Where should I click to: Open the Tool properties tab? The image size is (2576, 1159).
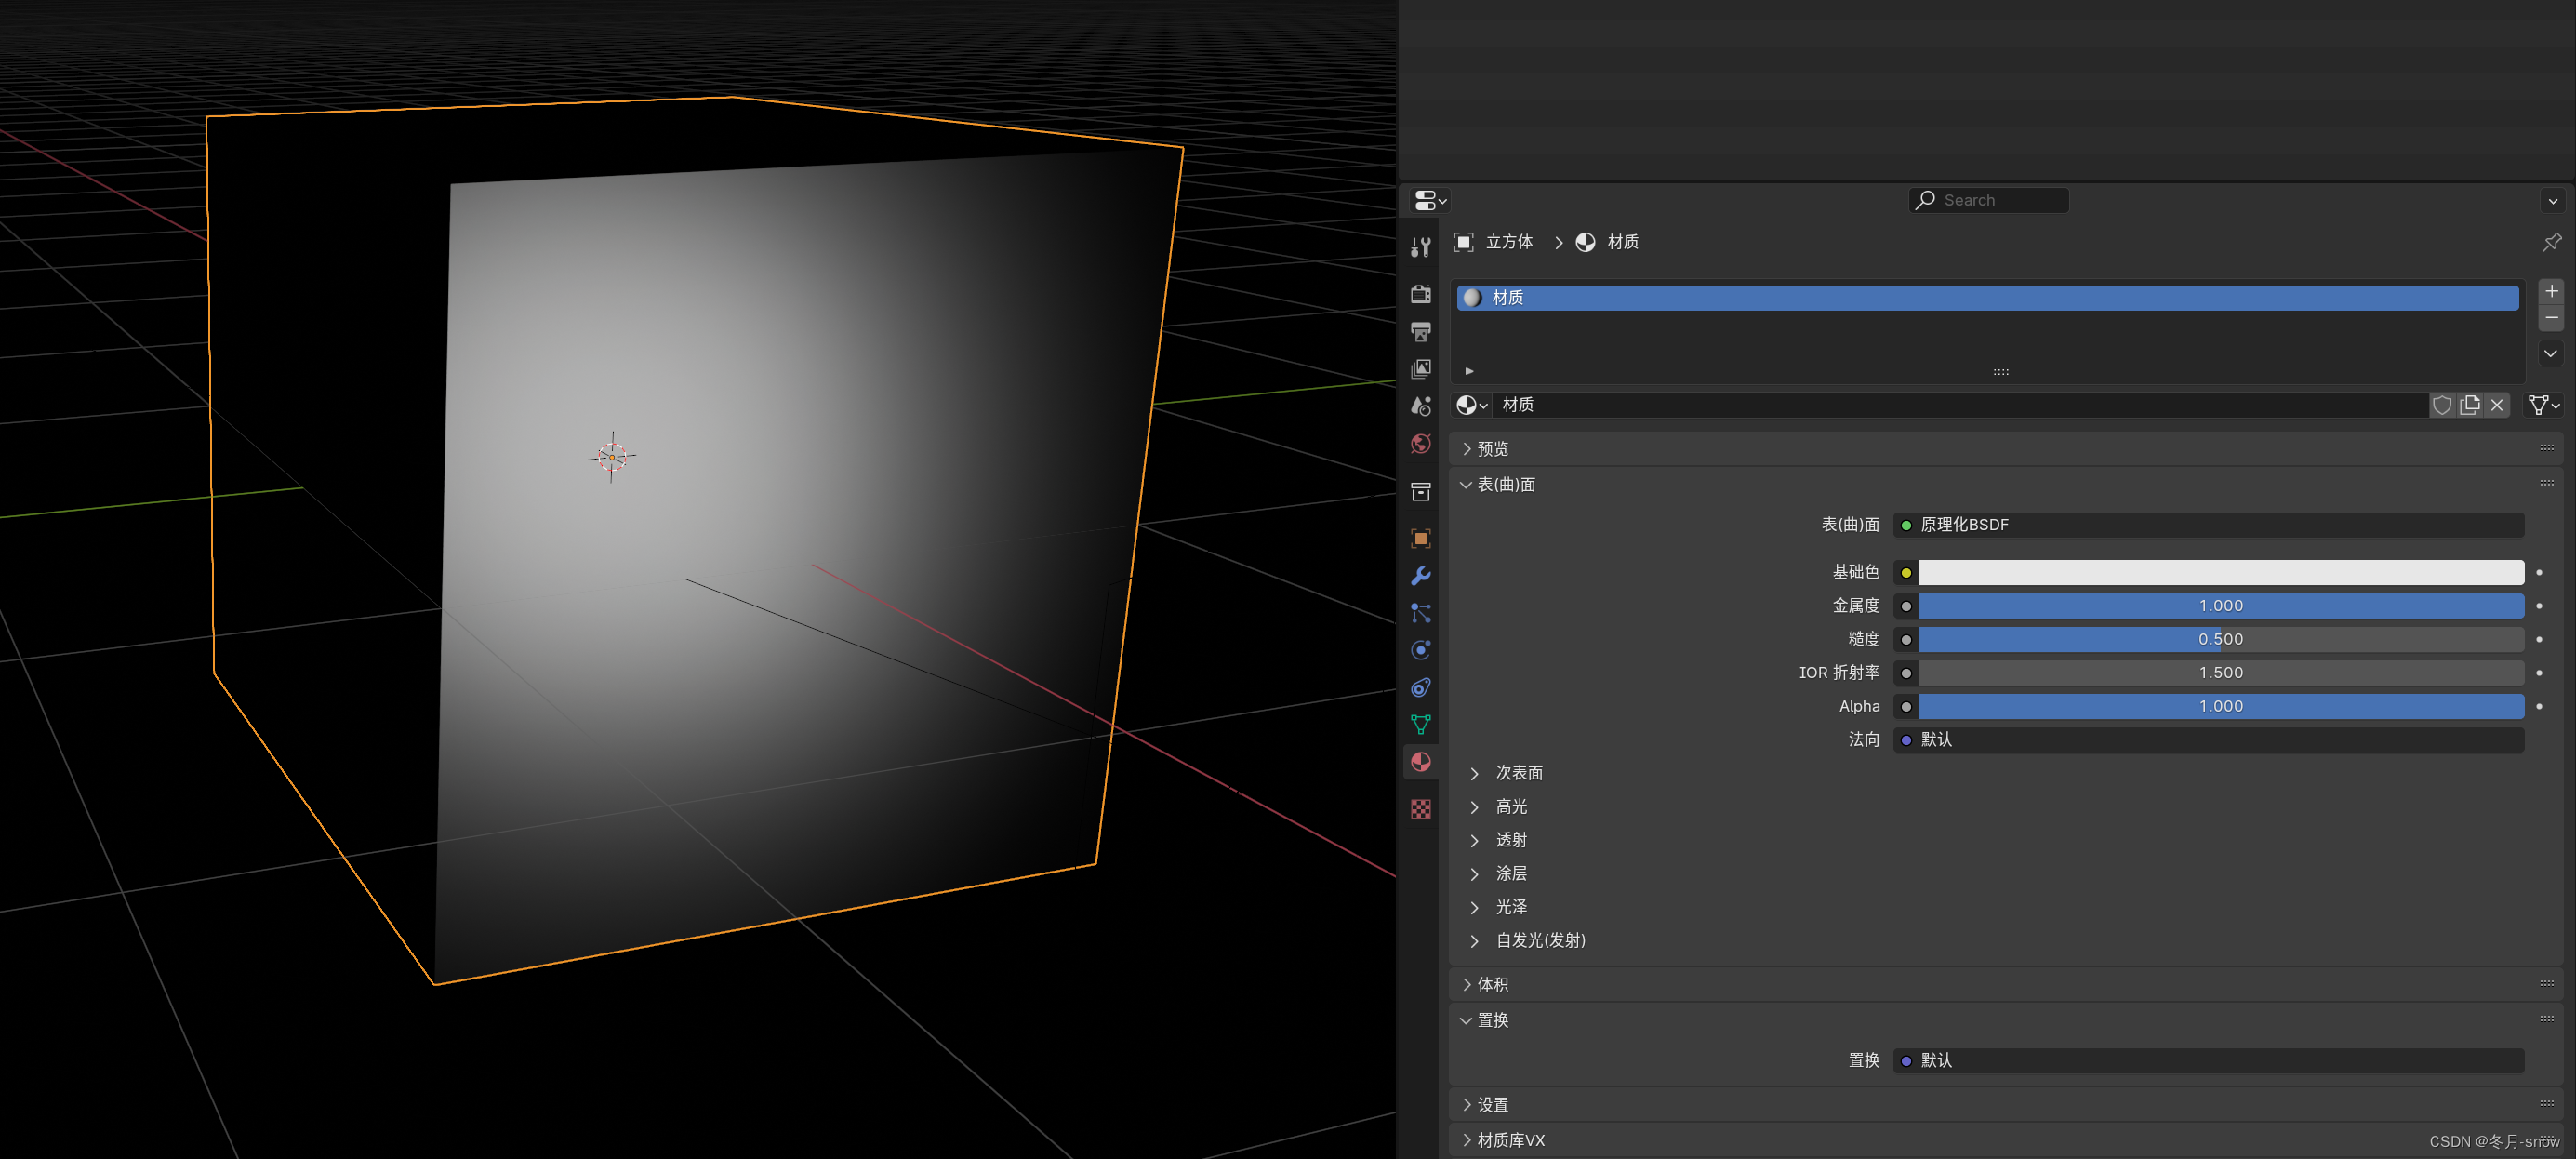click(x=1420, y=247)
